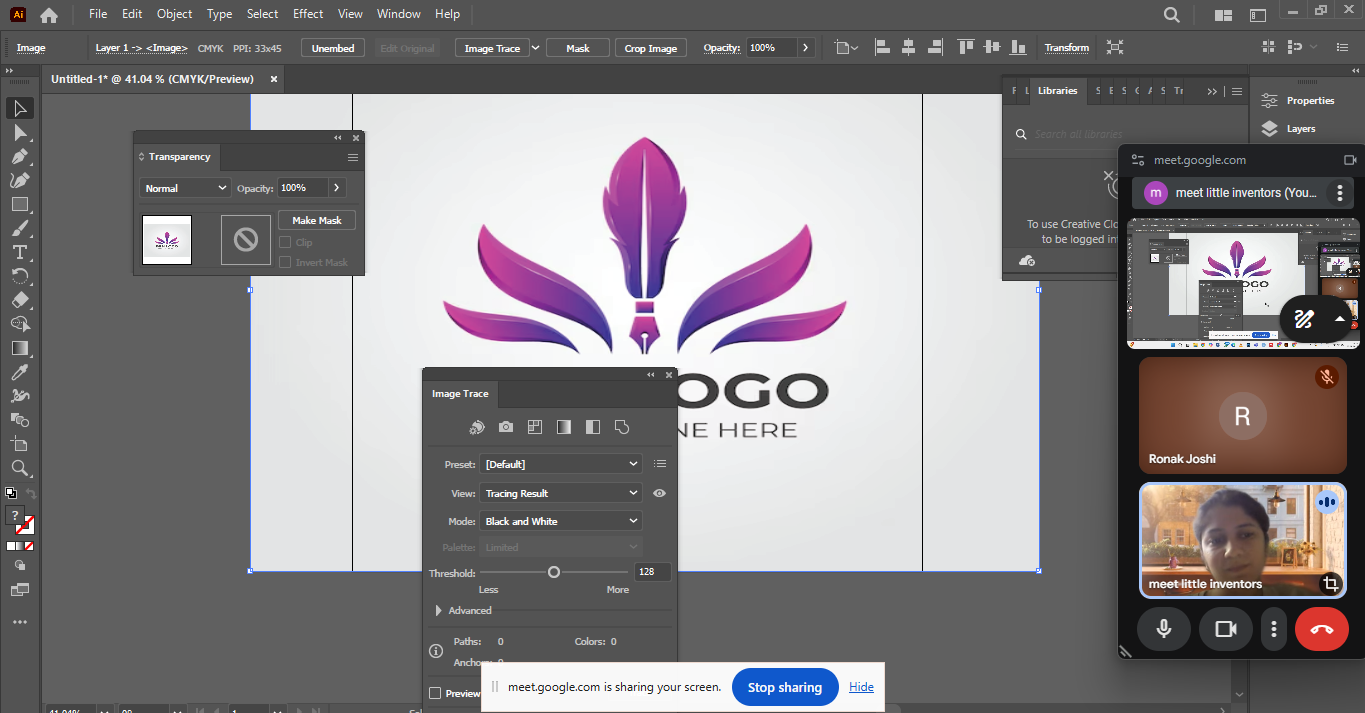Viewport: 1365px width, 713px height.
Task: Click the Make Mask button
Action: pyautogui.click(x=317, y=220)
